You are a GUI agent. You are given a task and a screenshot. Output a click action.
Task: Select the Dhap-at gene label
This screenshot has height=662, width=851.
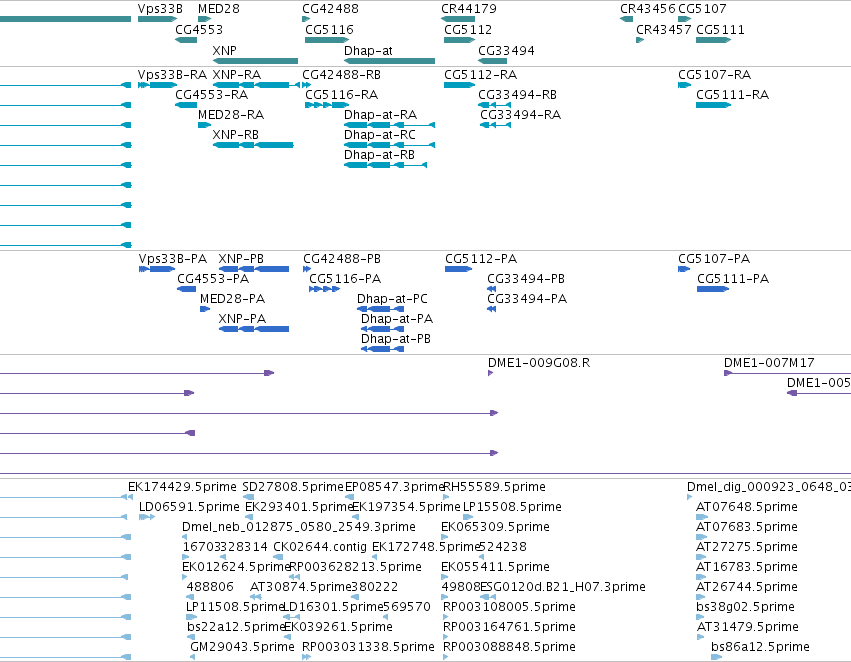click(368, 50)
